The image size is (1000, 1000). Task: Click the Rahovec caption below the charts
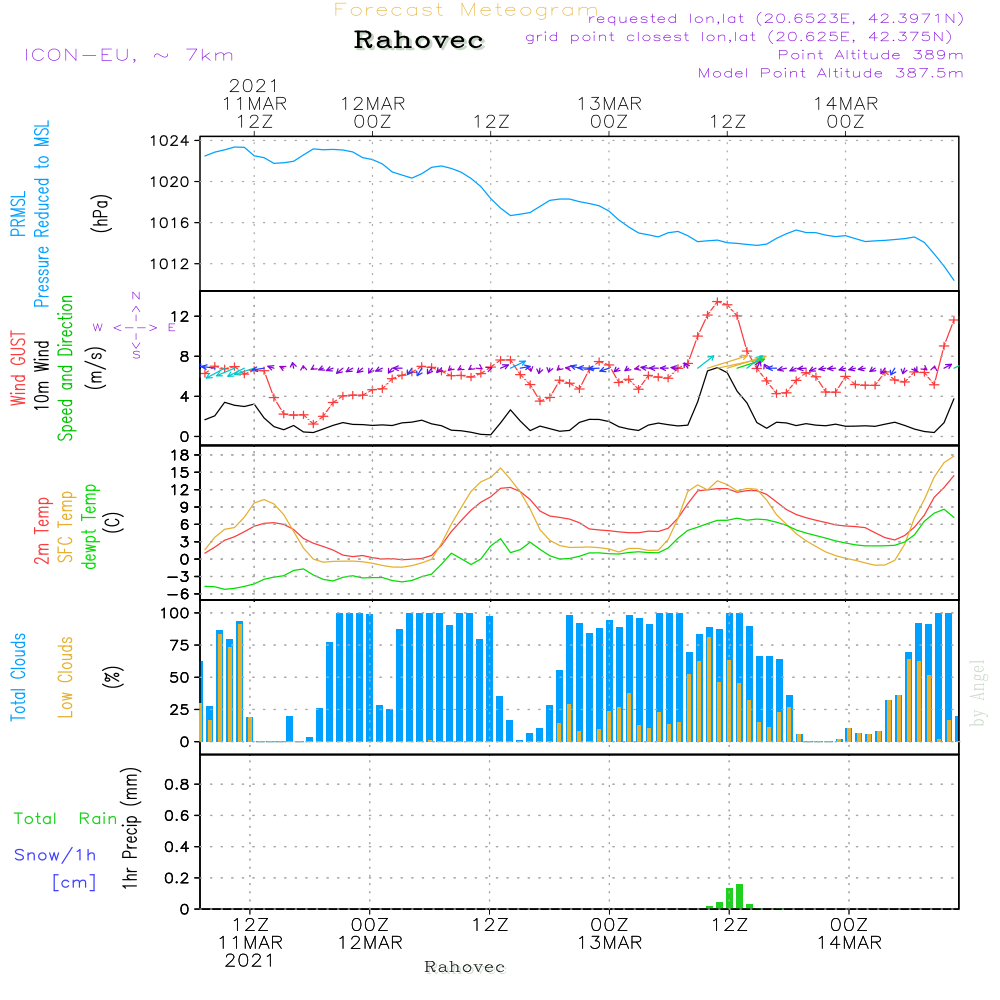(465, 967)
